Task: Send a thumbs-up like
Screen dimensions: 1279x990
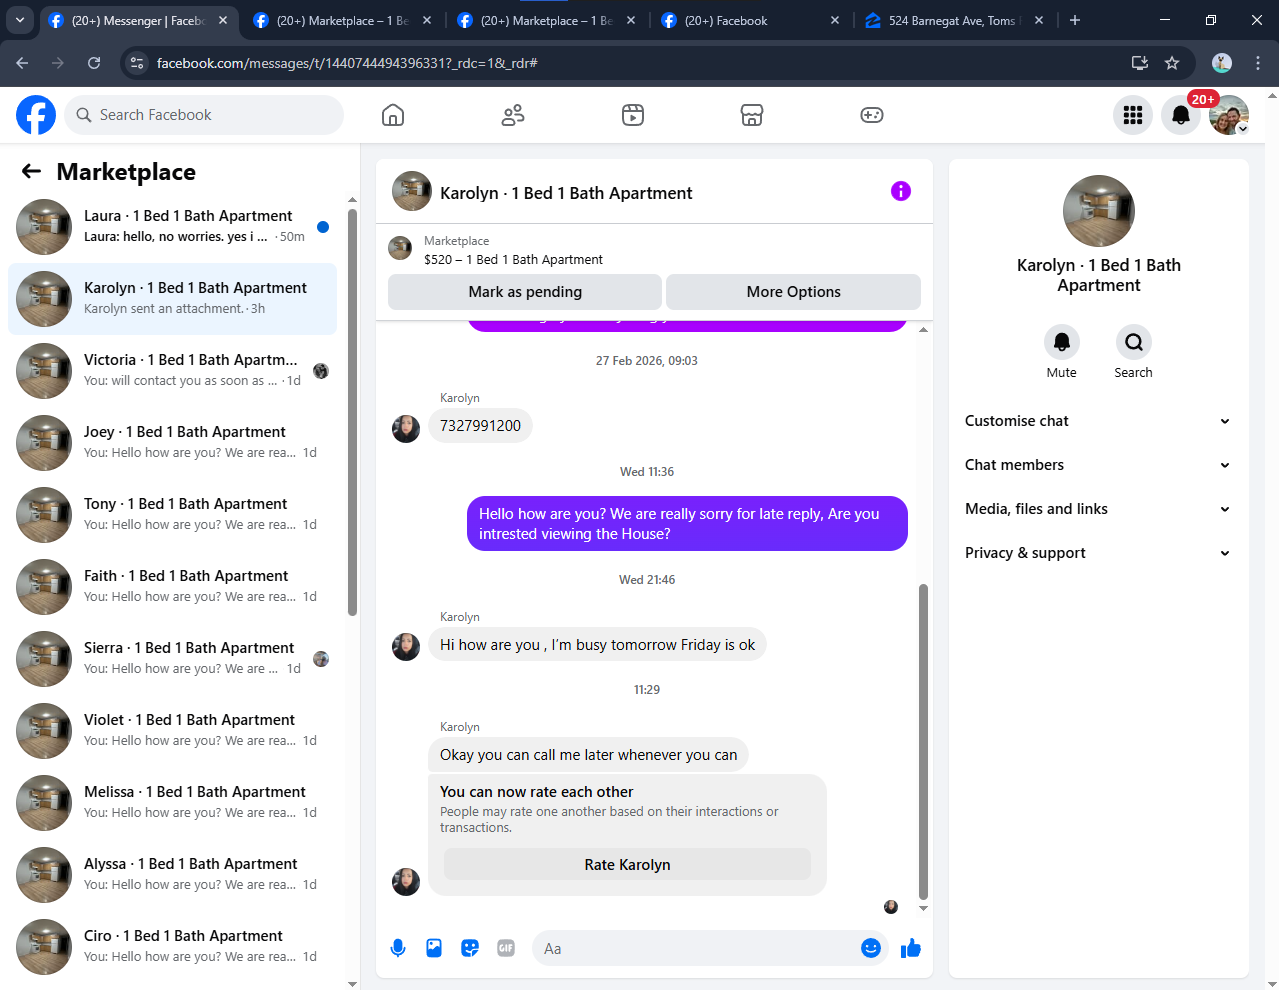Action: coord(911,948)
